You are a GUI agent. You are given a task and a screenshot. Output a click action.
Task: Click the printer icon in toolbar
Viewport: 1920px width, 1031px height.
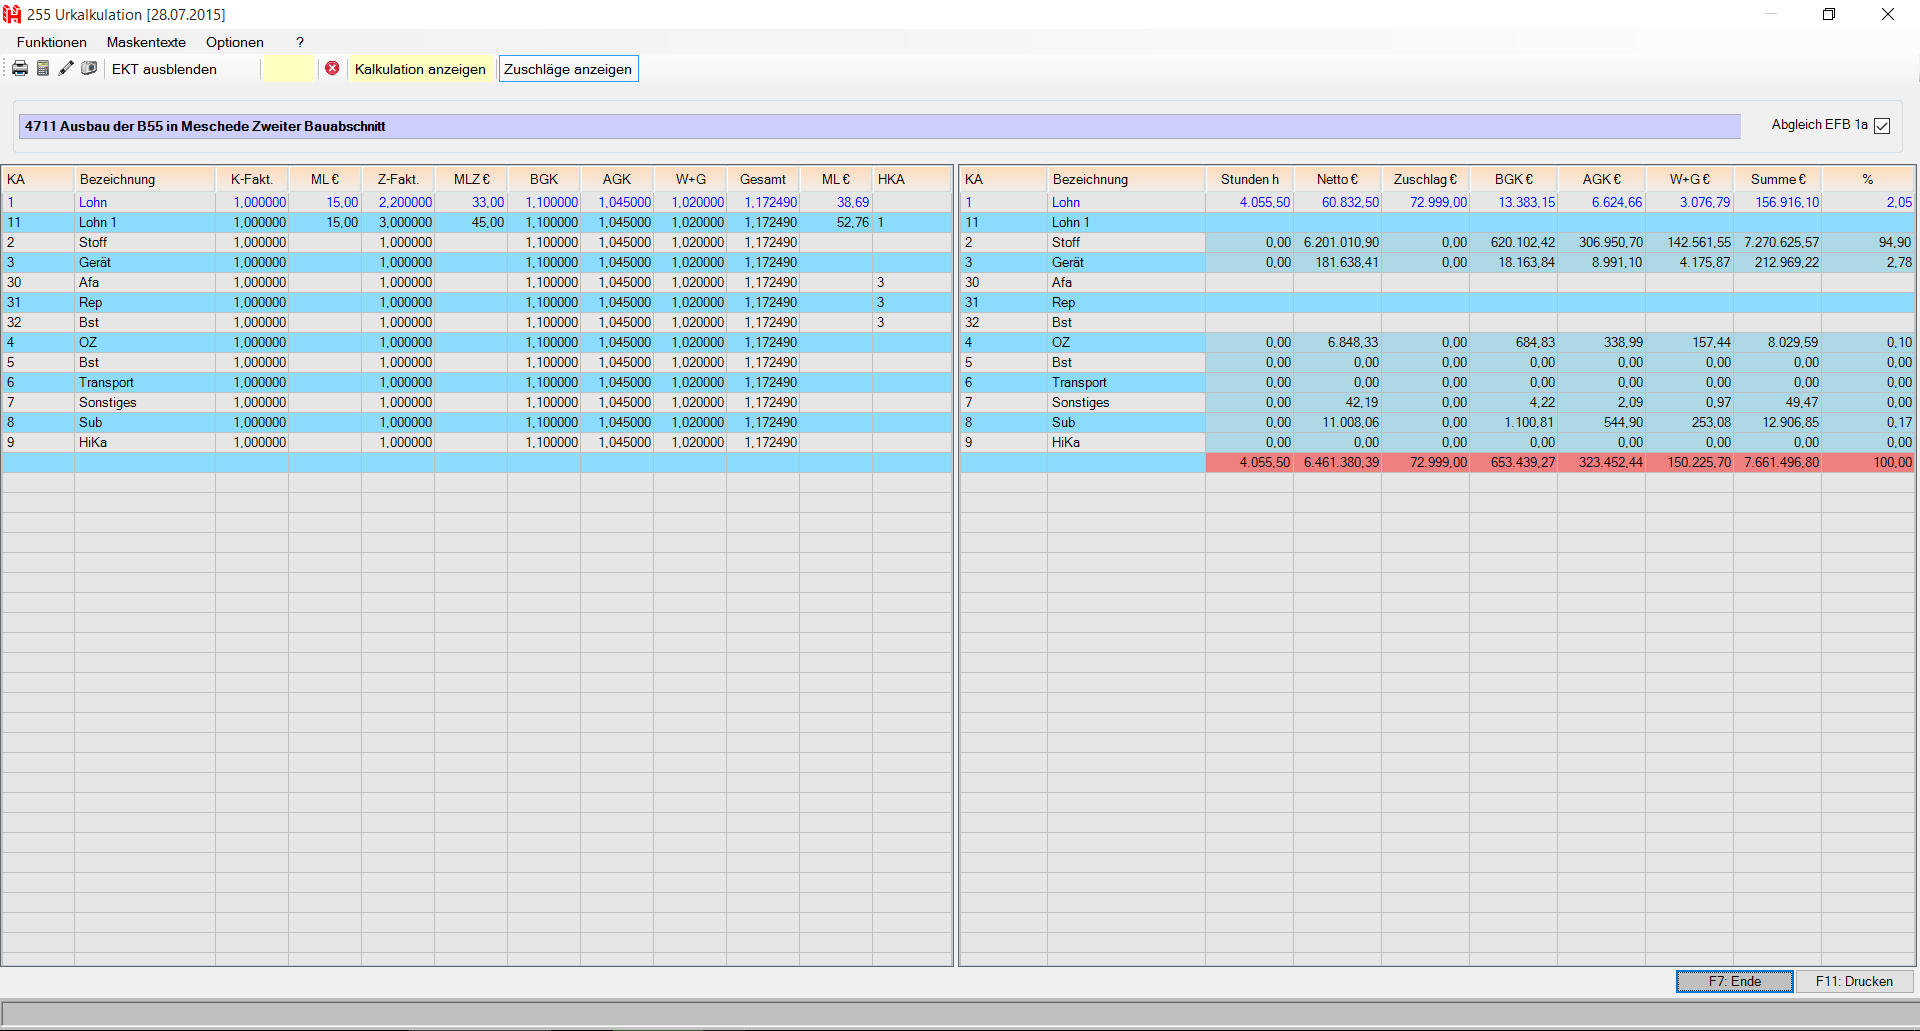tap(20, 68)
